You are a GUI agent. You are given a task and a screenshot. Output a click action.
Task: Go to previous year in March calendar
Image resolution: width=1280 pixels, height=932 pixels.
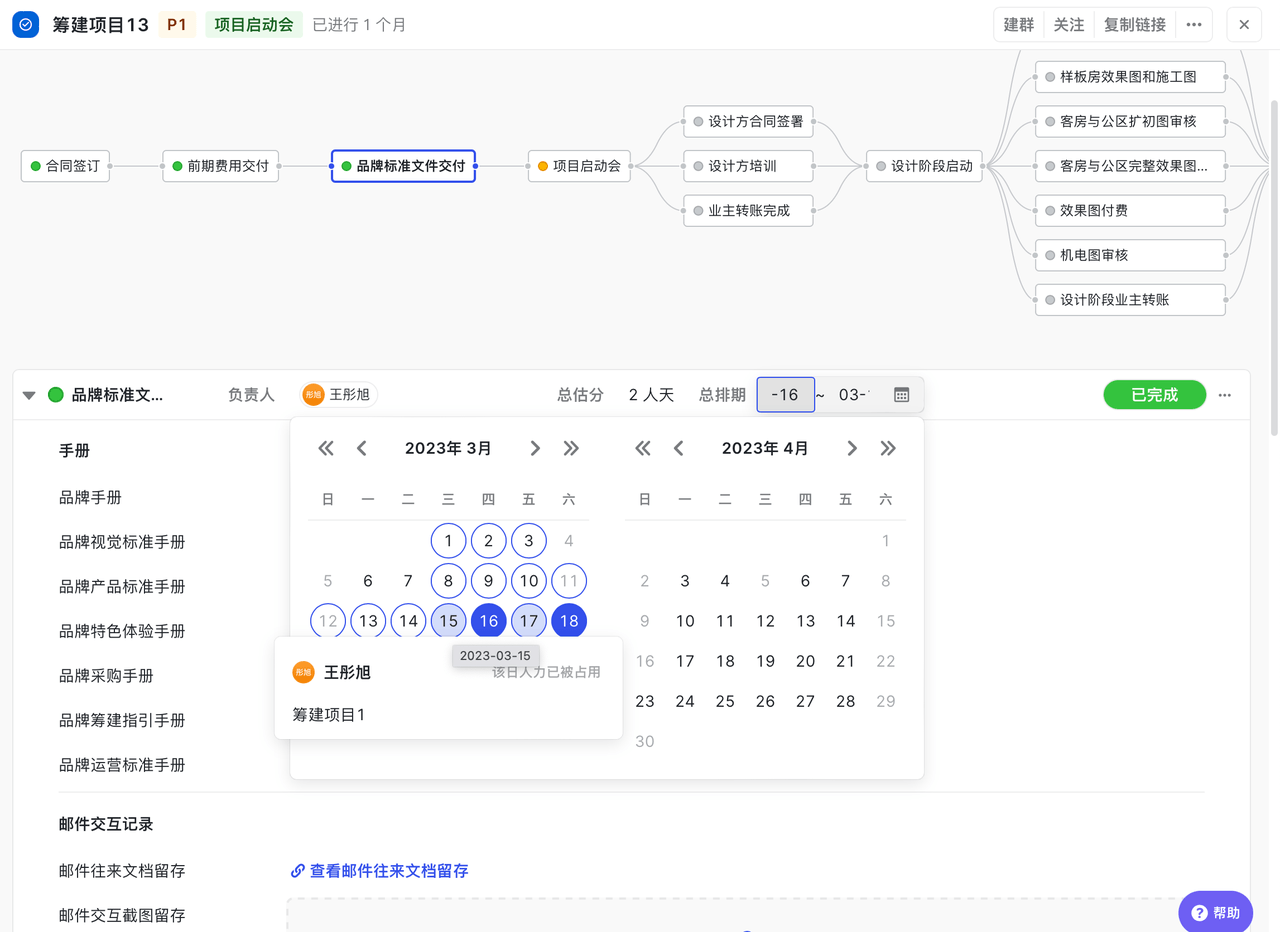click(326, 448)
